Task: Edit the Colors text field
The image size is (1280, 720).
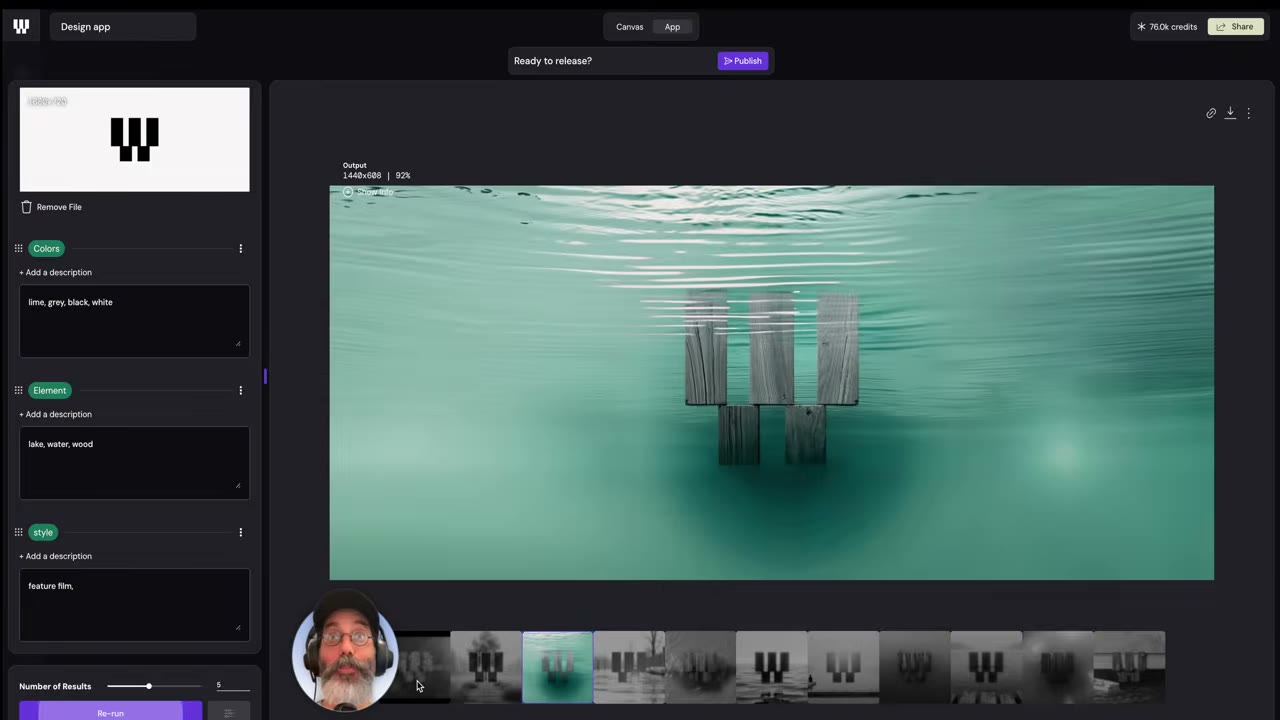Action: [134, 321]
